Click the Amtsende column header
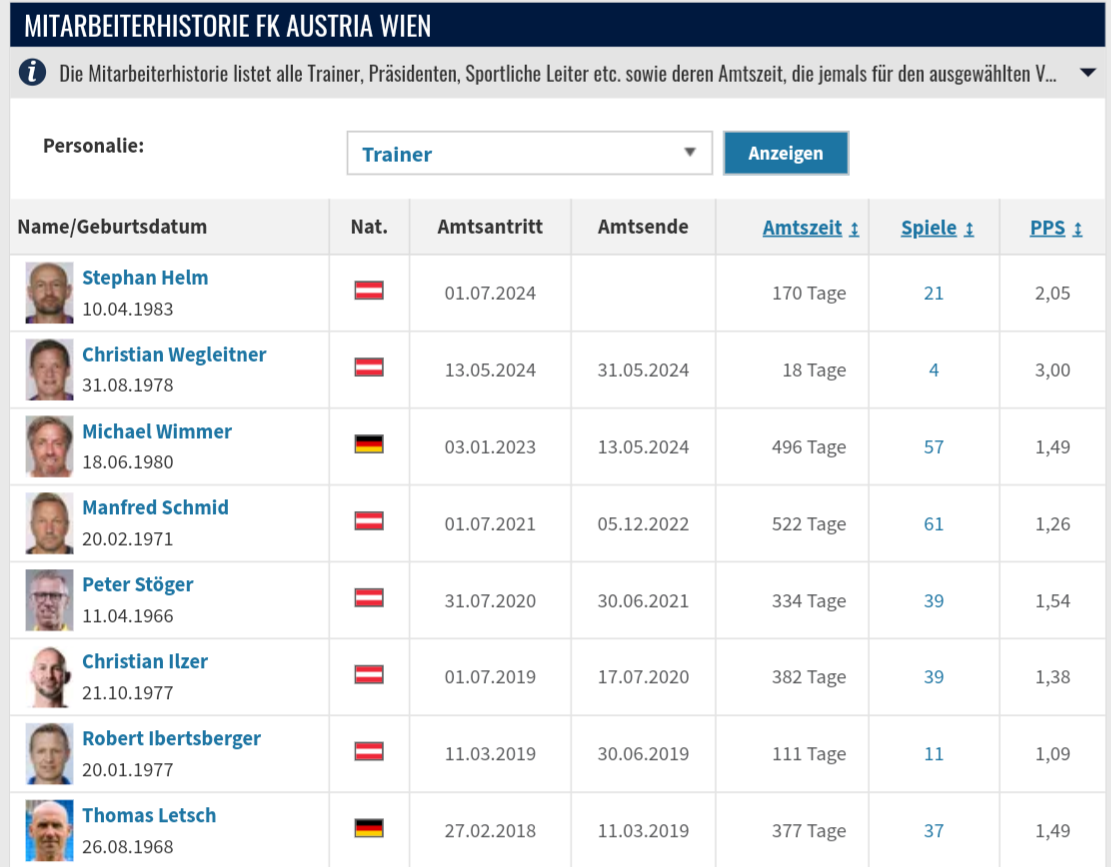Screen dimensions: 1111x867 [643, 227]
